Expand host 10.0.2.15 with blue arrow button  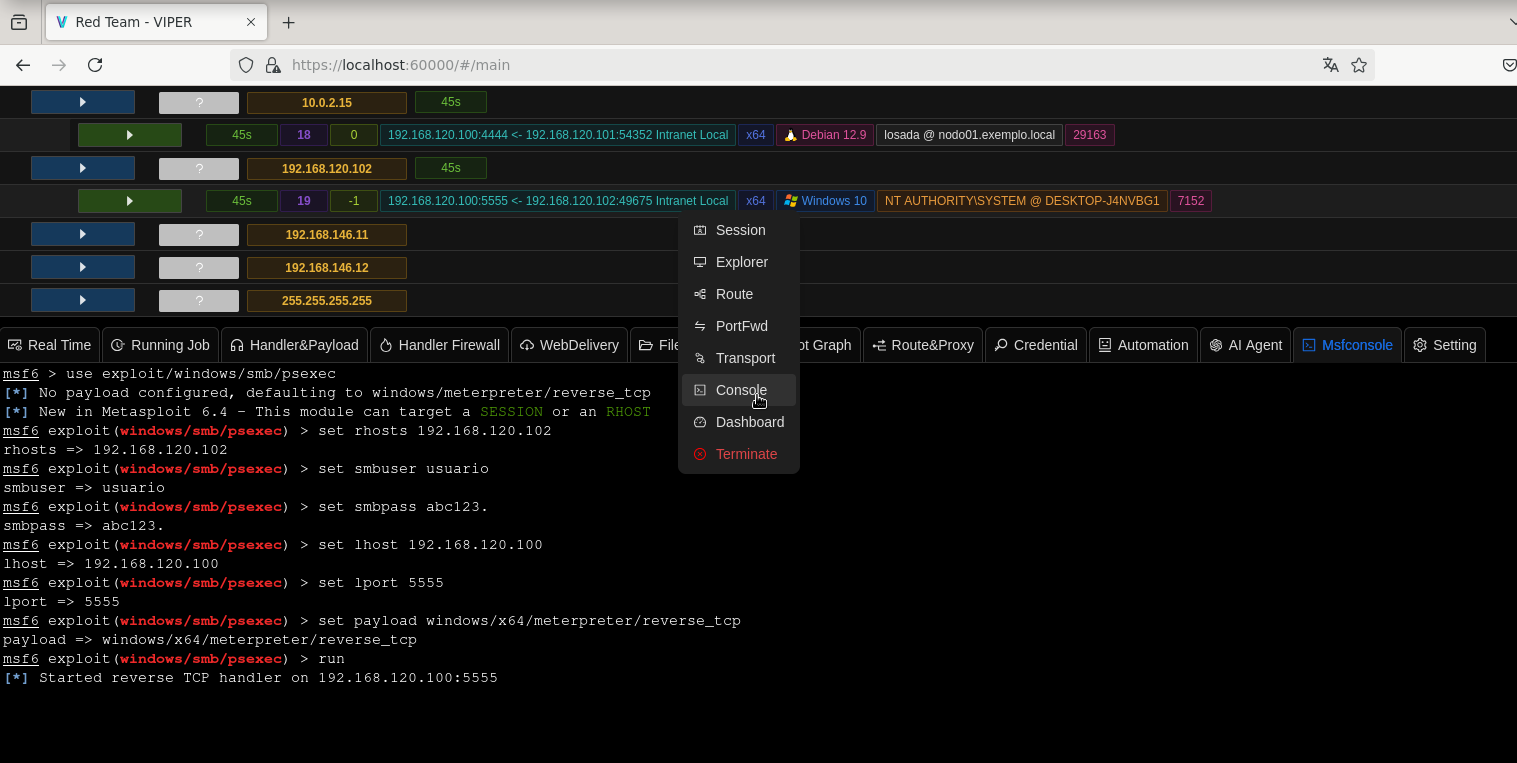pos(83,102)
